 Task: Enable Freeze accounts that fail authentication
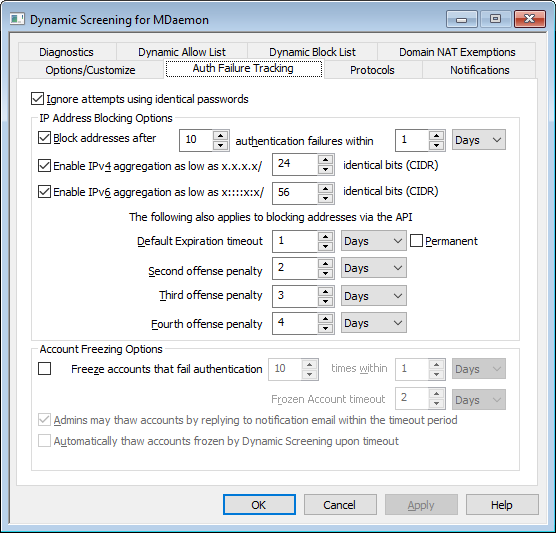[x=44, y=368]
